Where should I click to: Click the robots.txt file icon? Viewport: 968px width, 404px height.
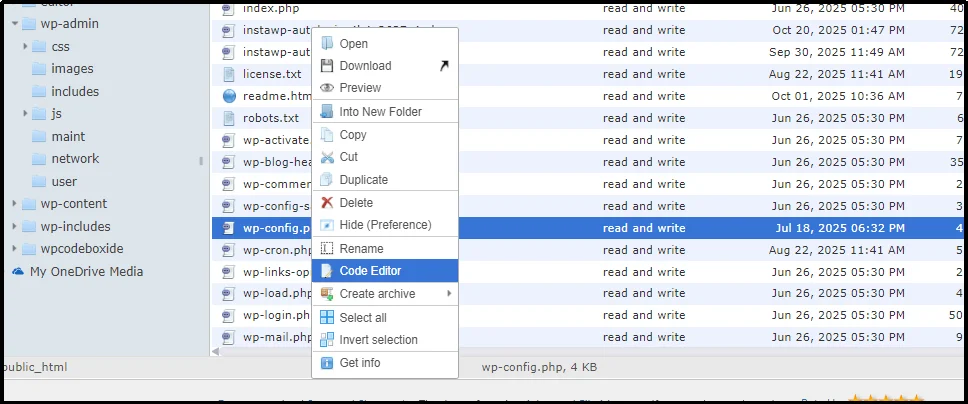[x=228, y=118]
